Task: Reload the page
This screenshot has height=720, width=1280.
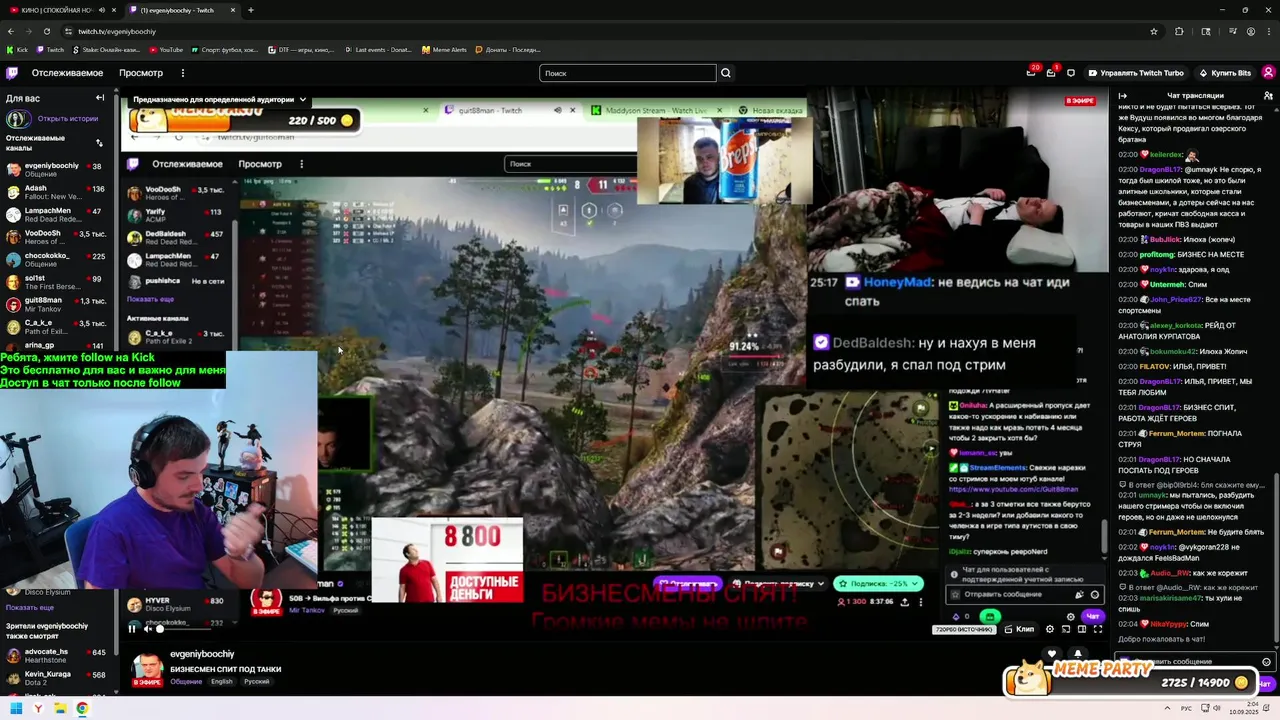Action: [46, 31]
